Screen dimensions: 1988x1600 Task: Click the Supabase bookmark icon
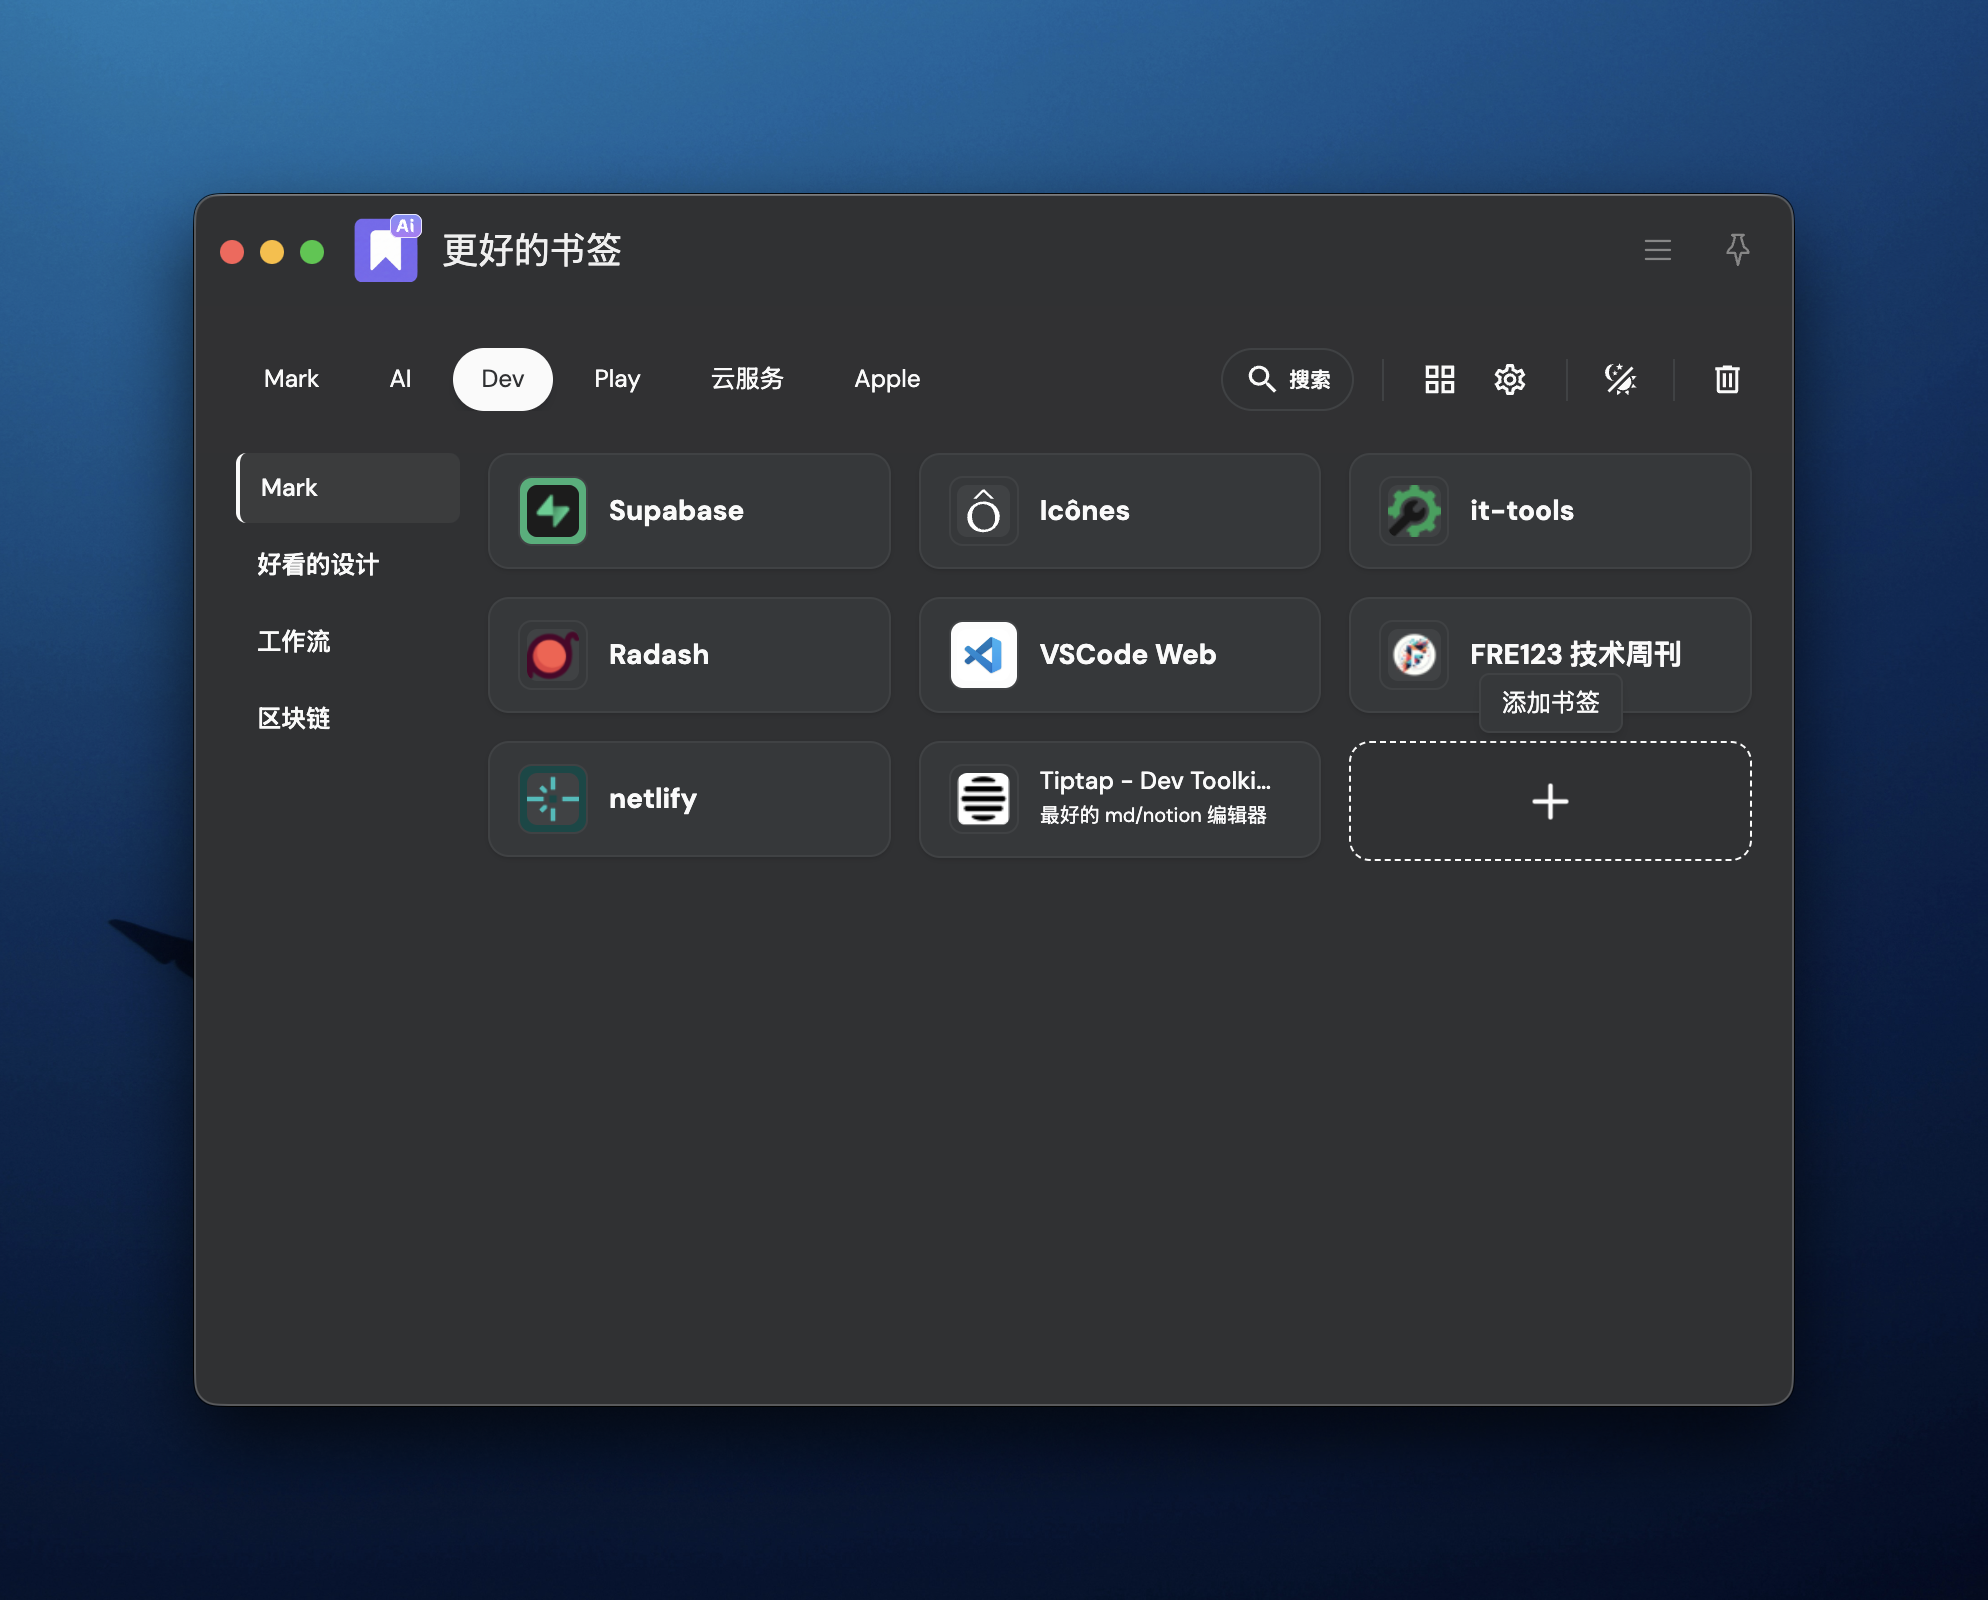553,511
